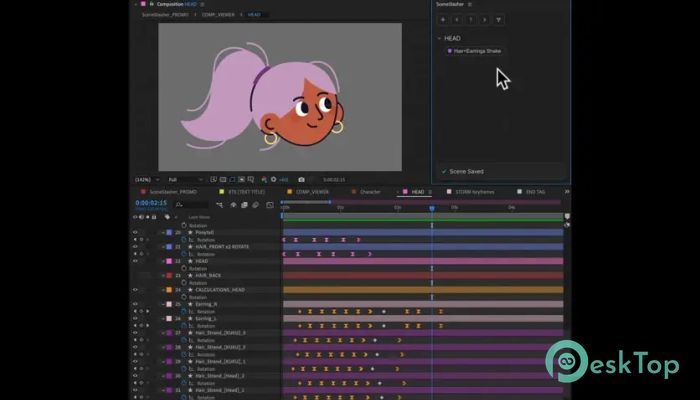700x400 pixels.
Task: Show more timeline tabs with the double chevron
Action: [x=567, y=192]
